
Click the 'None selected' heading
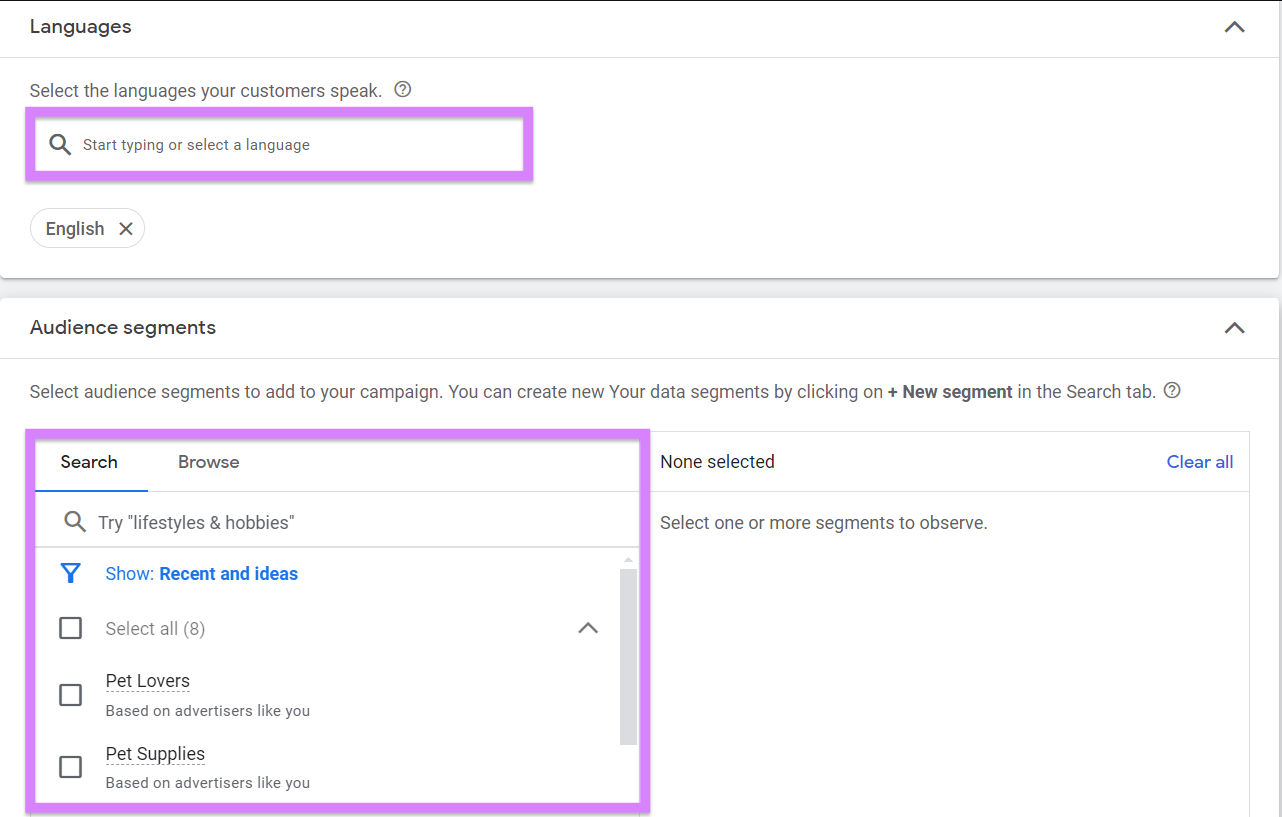tap(717, 462)
